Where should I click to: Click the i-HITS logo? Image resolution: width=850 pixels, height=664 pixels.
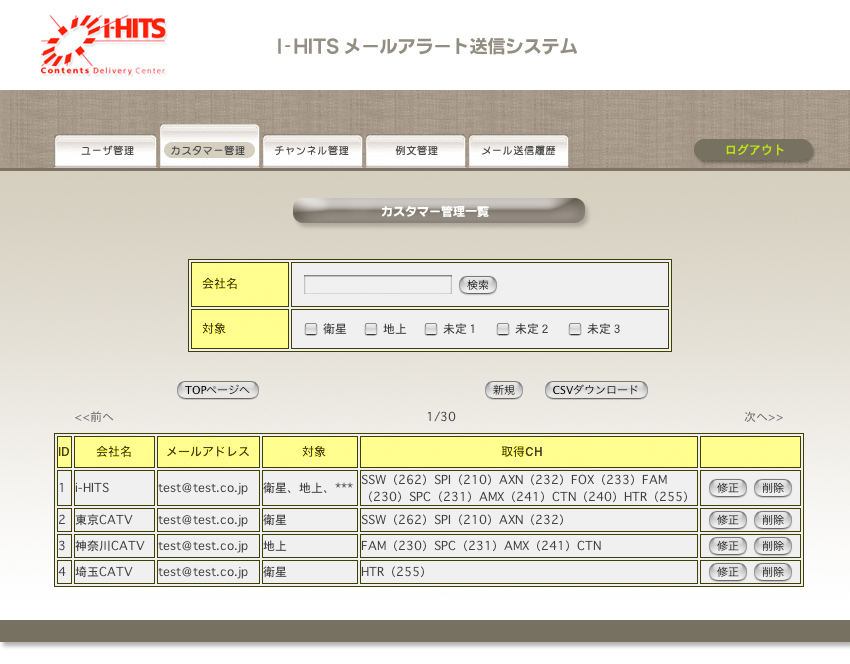[104, 45]
